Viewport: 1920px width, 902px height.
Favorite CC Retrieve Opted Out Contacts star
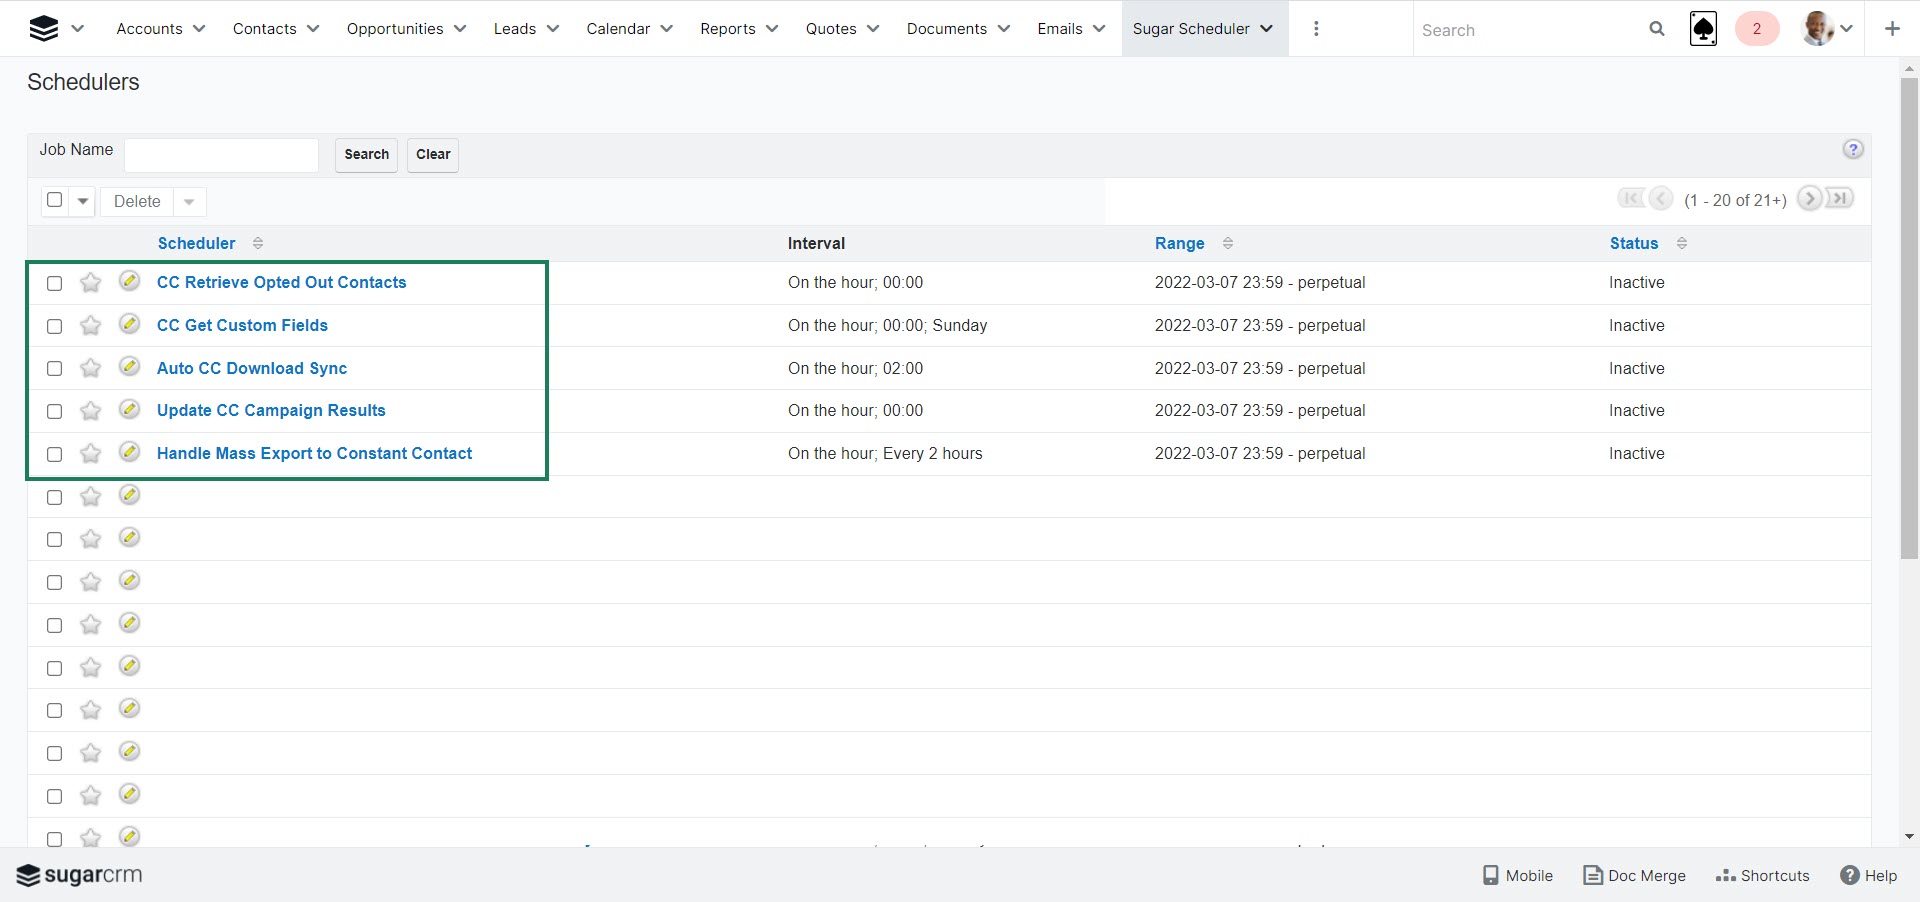[x=90, y=283]
